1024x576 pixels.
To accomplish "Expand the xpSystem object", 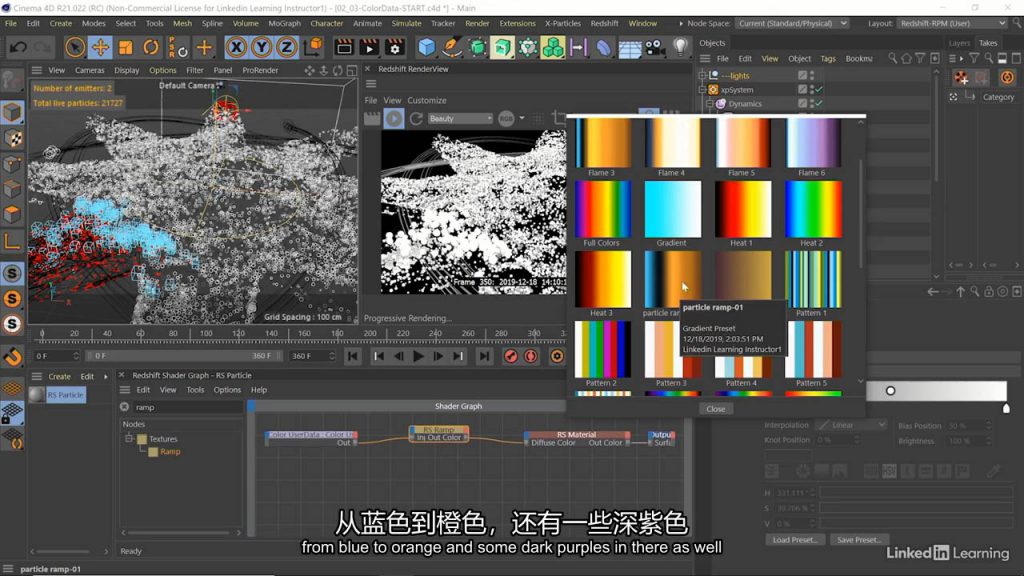I will [703, 90].
